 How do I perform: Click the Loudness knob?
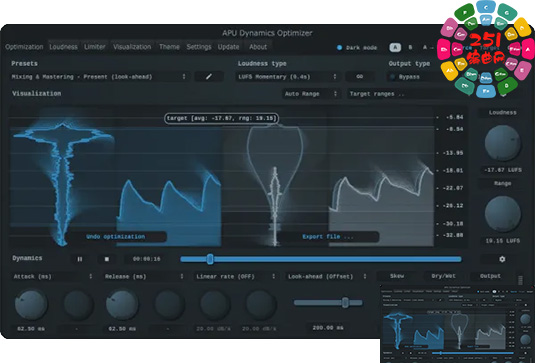503,143
